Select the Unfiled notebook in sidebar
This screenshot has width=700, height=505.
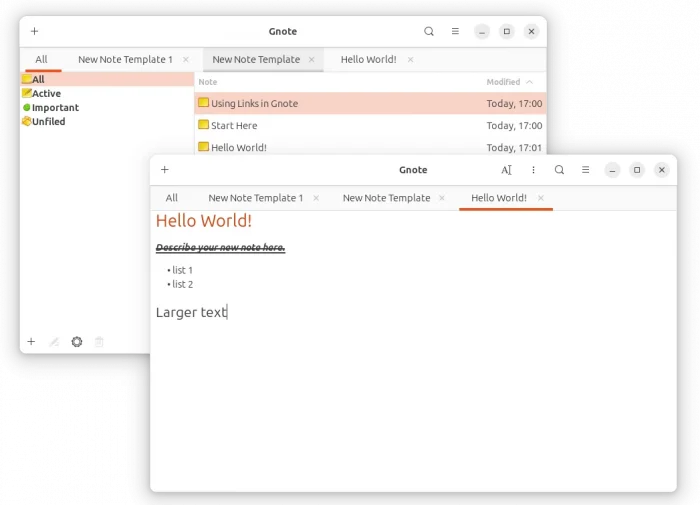(48, 122)
